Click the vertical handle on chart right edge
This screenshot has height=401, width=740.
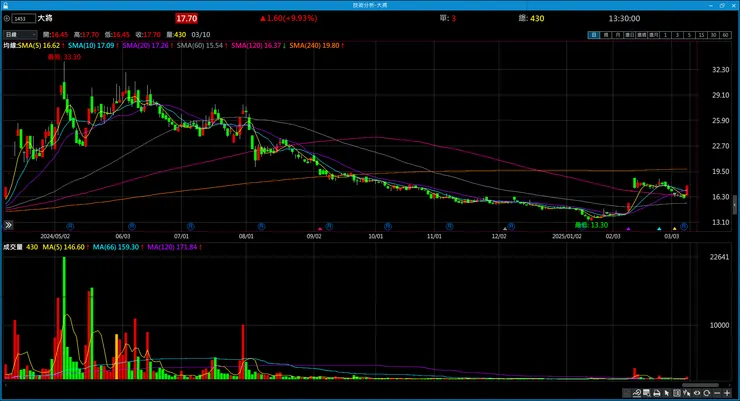(x=735, y=205)
